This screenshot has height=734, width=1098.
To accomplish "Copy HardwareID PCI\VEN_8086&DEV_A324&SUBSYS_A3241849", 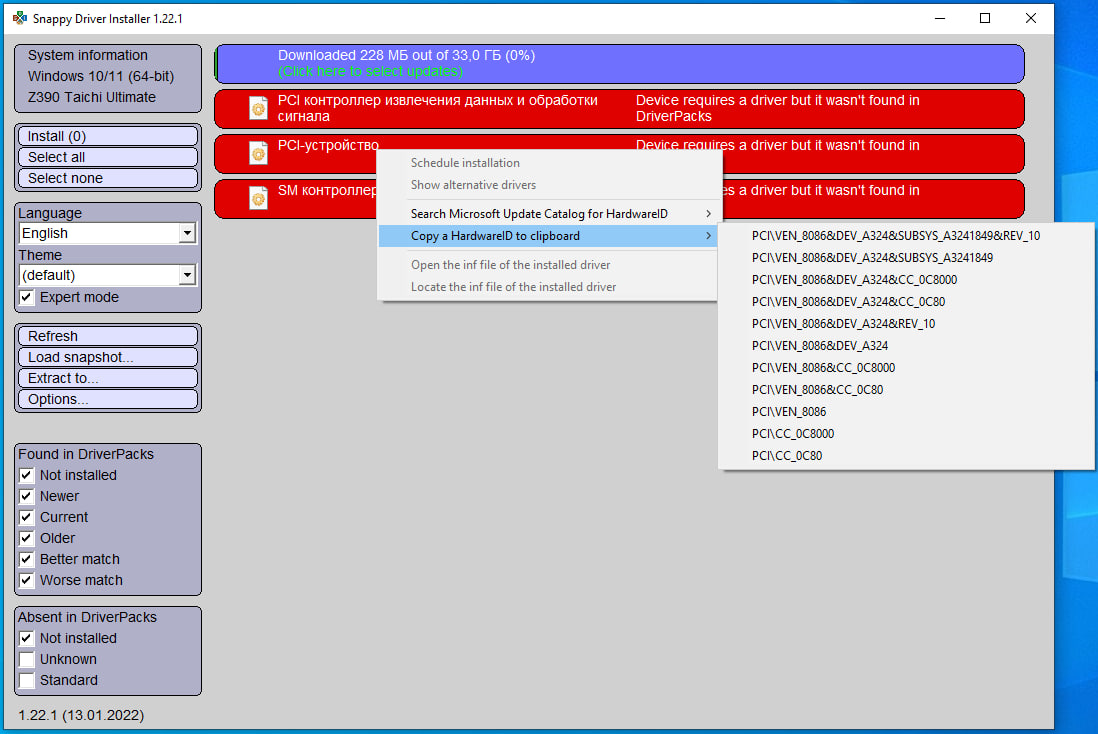I will coord(906,258).
